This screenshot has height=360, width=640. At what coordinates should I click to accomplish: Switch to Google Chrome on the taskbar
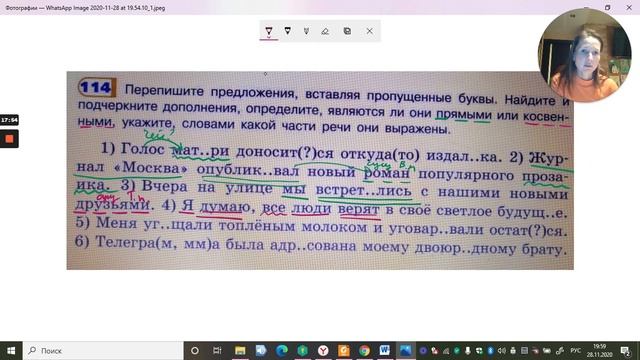pyautogui.click(x=364, y=351)
